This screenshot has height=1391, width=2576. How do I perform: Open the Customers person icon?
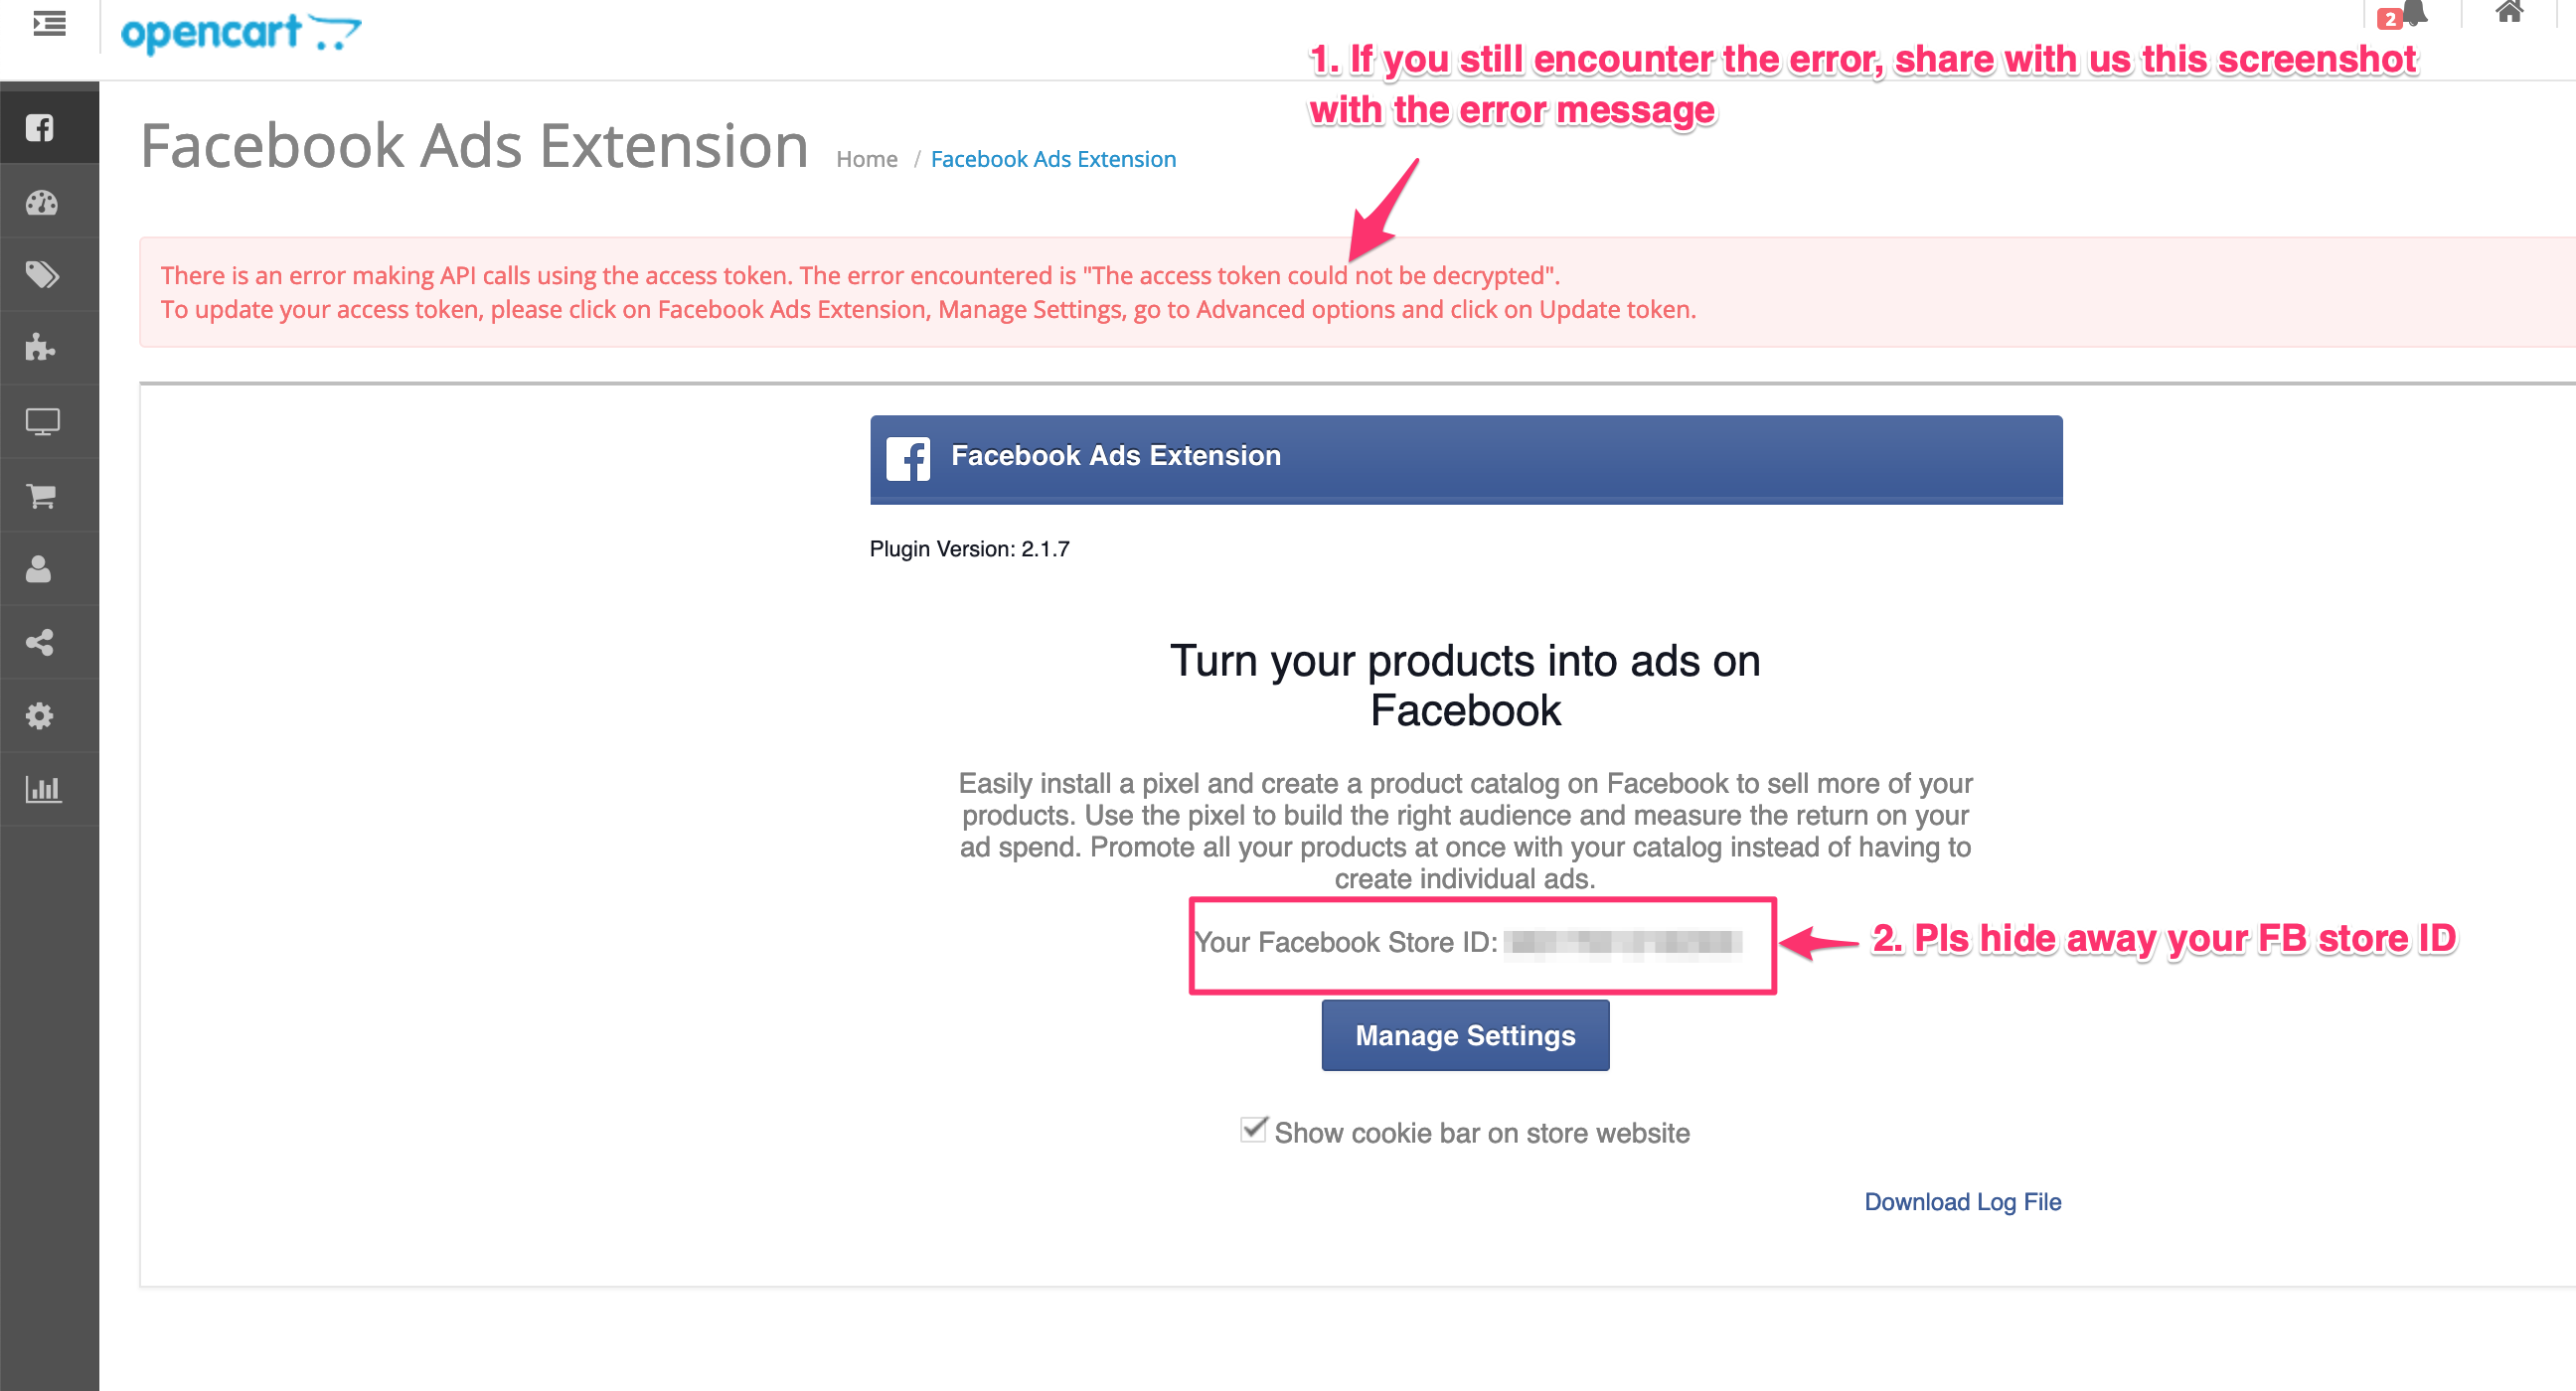coord(40,567)
